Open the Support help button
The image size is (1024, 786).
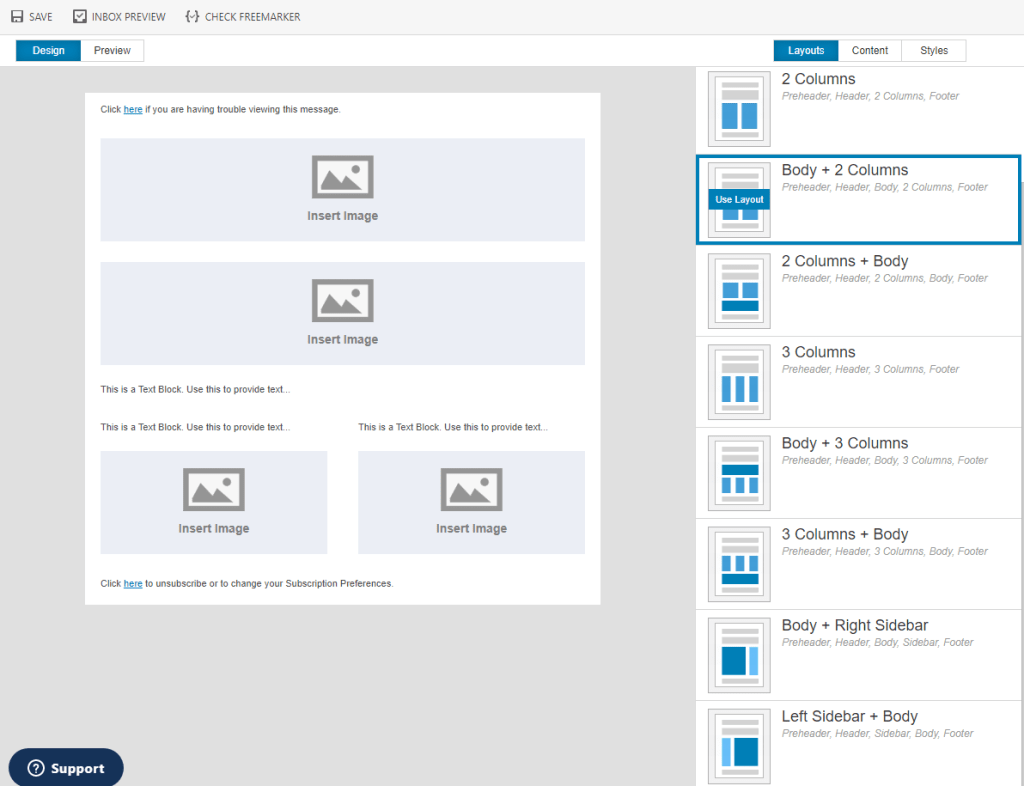click(x=66, y=768)
